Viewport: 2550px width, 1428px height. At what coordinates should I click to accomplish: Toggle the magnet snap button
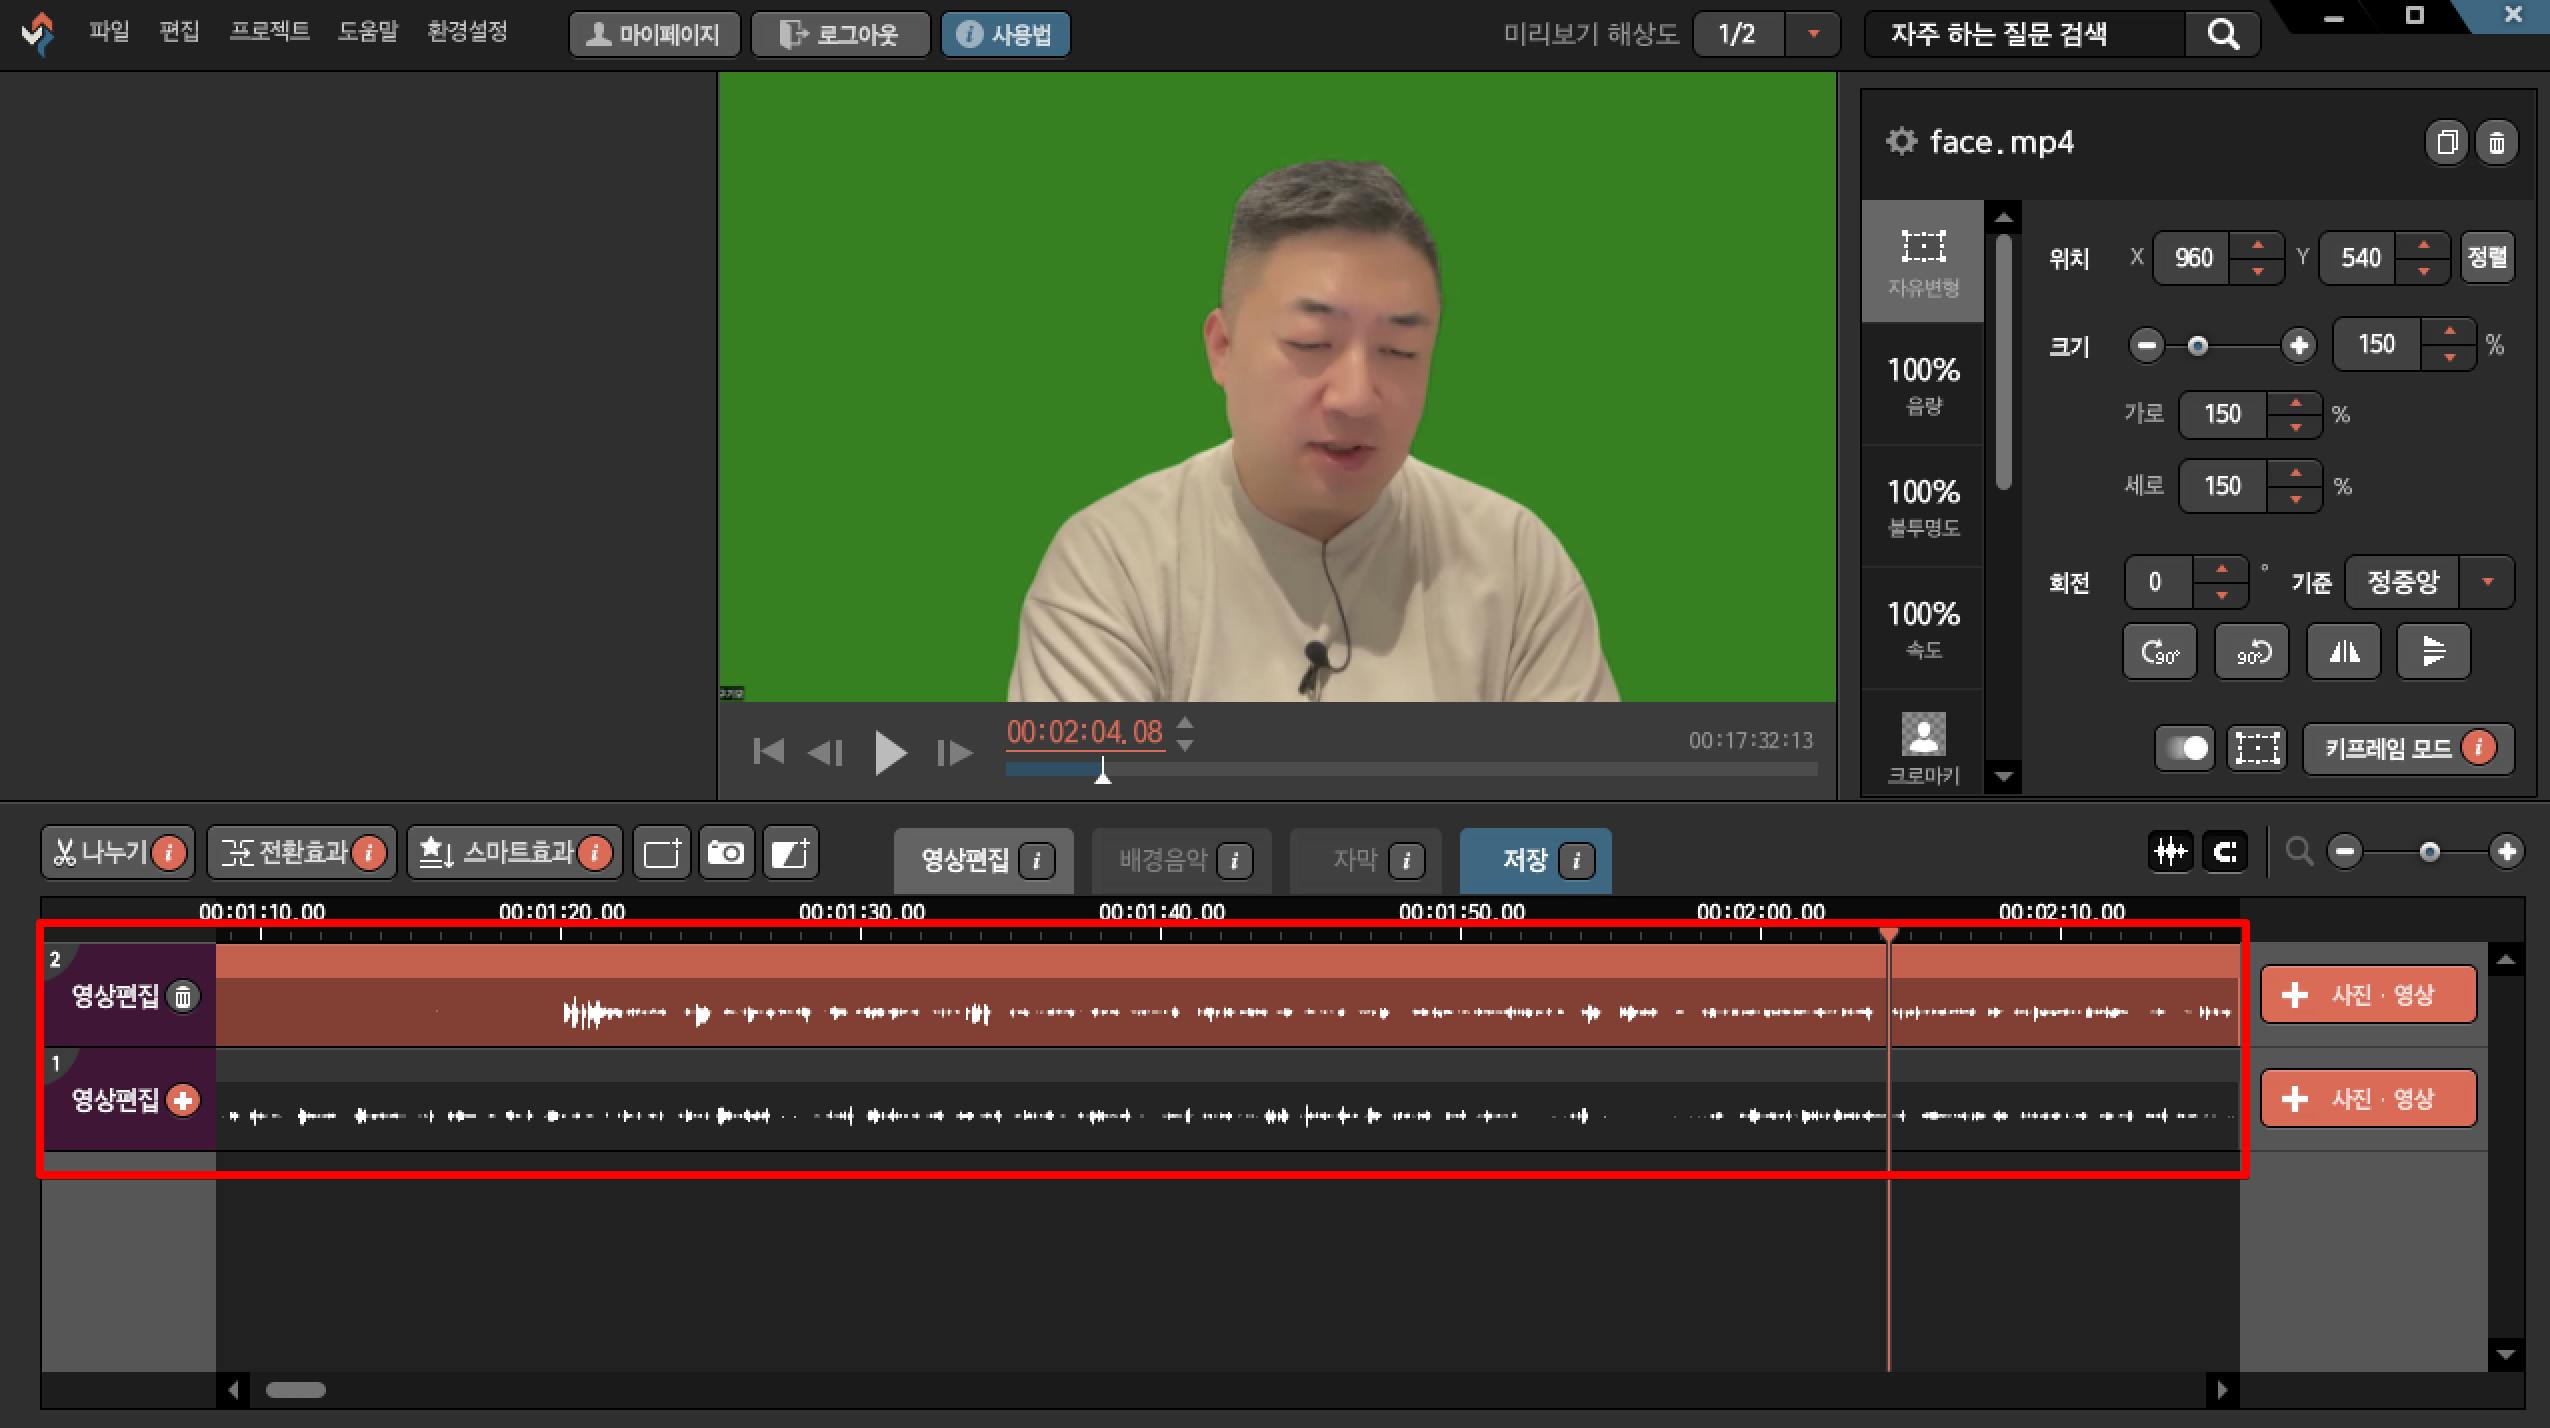2225,852
